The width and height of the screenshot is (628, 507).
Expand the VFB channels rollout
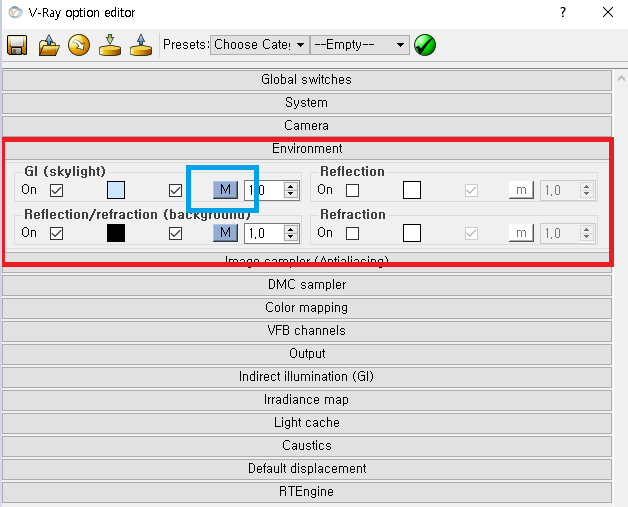tap(307, 331)
